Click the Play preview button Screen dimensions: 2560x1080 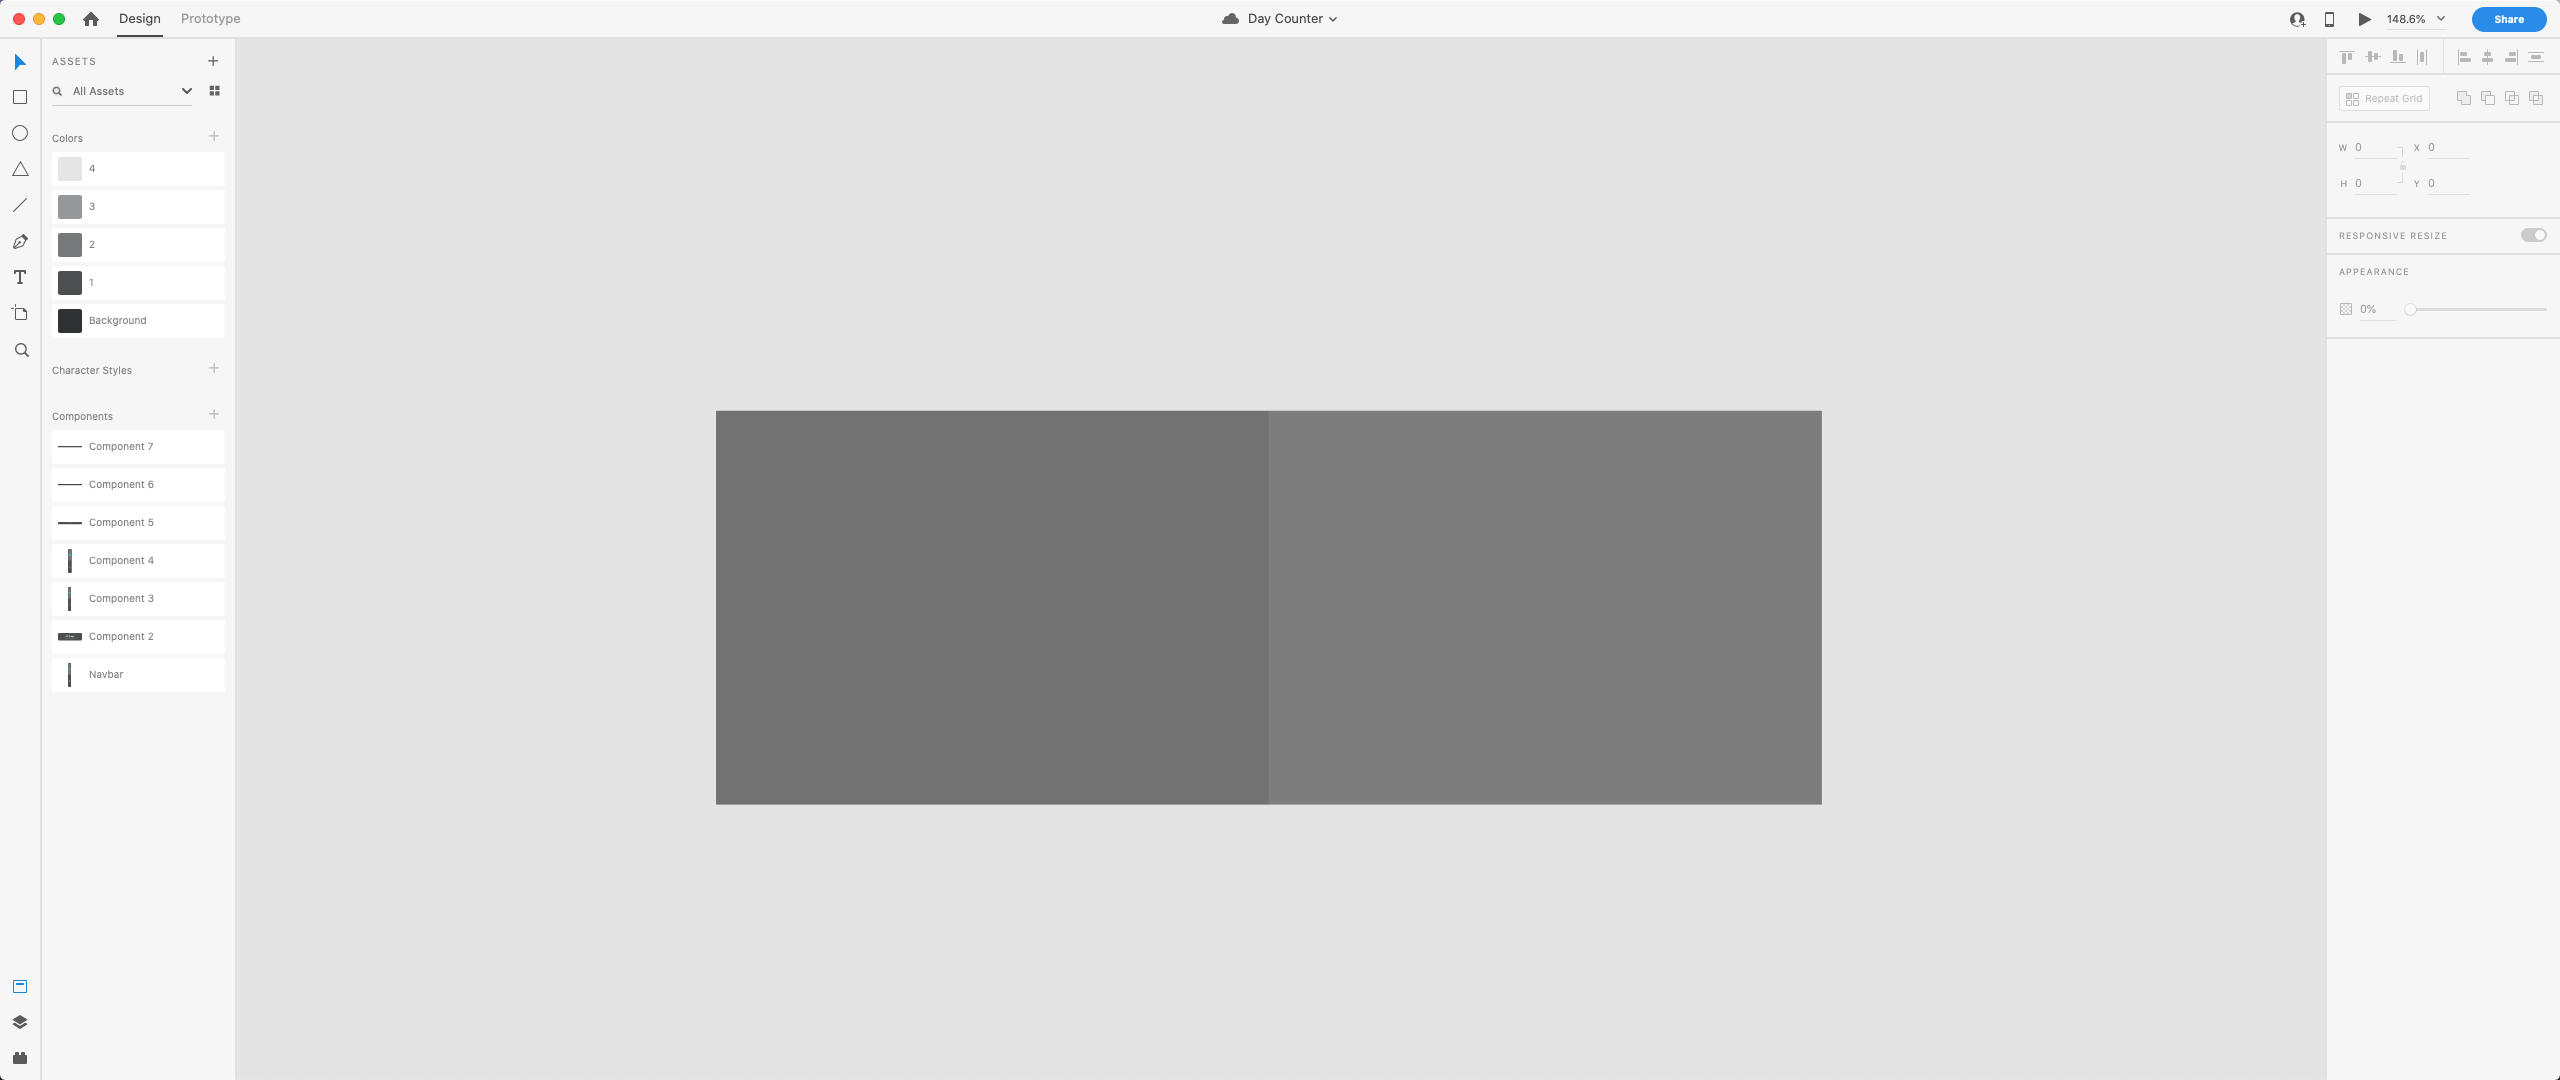point(2362,18)
